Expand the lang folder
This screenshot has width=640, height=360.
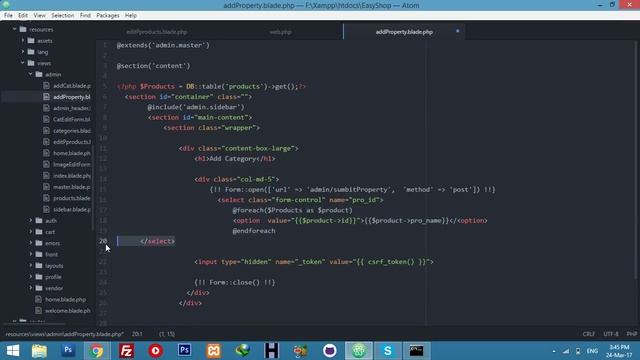[x=23, y=52]
